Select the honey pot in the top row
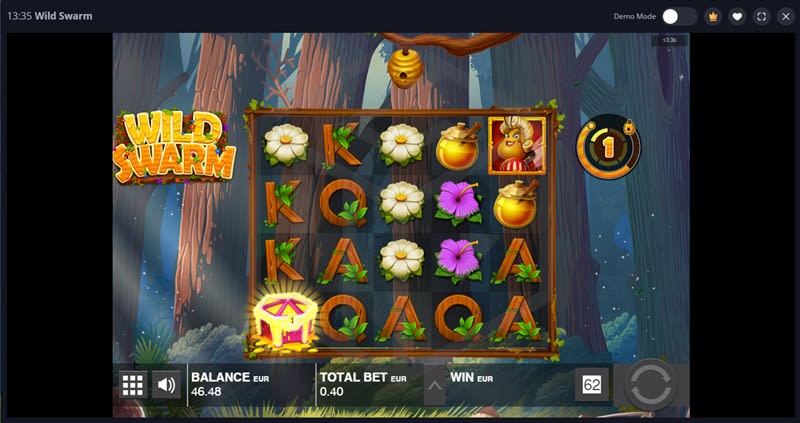Image resolution: width=800 pixels, height=423 pixels. pos(459,146)
